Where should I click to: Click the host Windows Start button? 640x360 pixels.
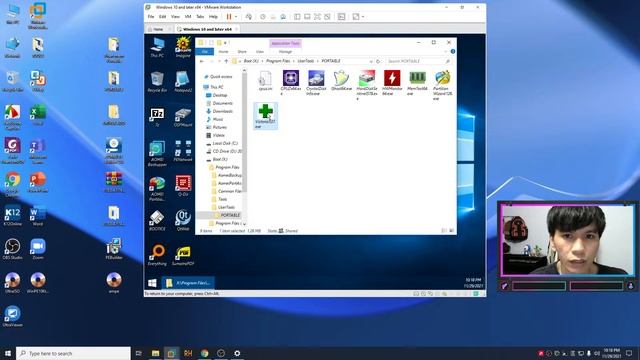click(x=8, y=353)
